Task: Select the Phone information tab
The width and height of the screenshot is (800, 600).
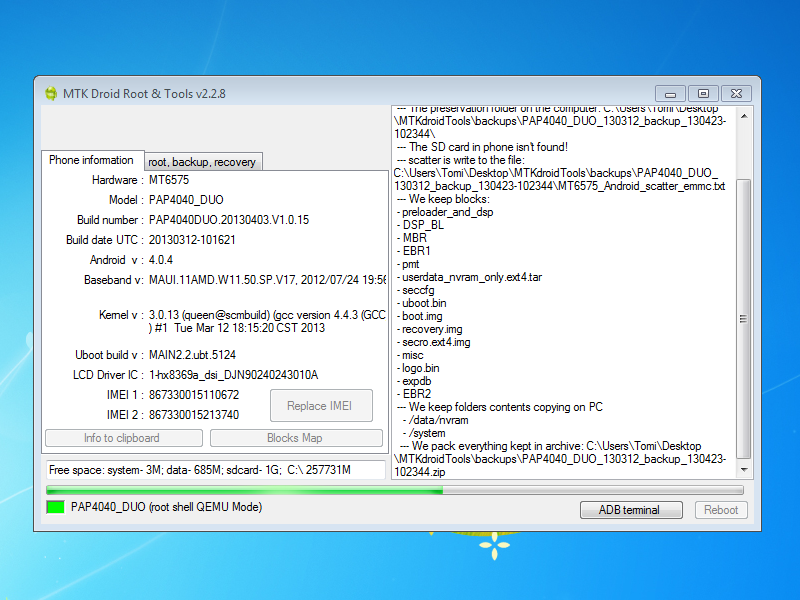Action: [x=91, y=160]
